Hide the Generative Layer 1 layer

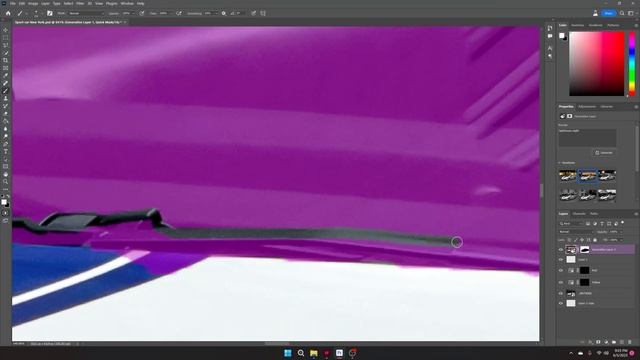click(x=561, y=249)
